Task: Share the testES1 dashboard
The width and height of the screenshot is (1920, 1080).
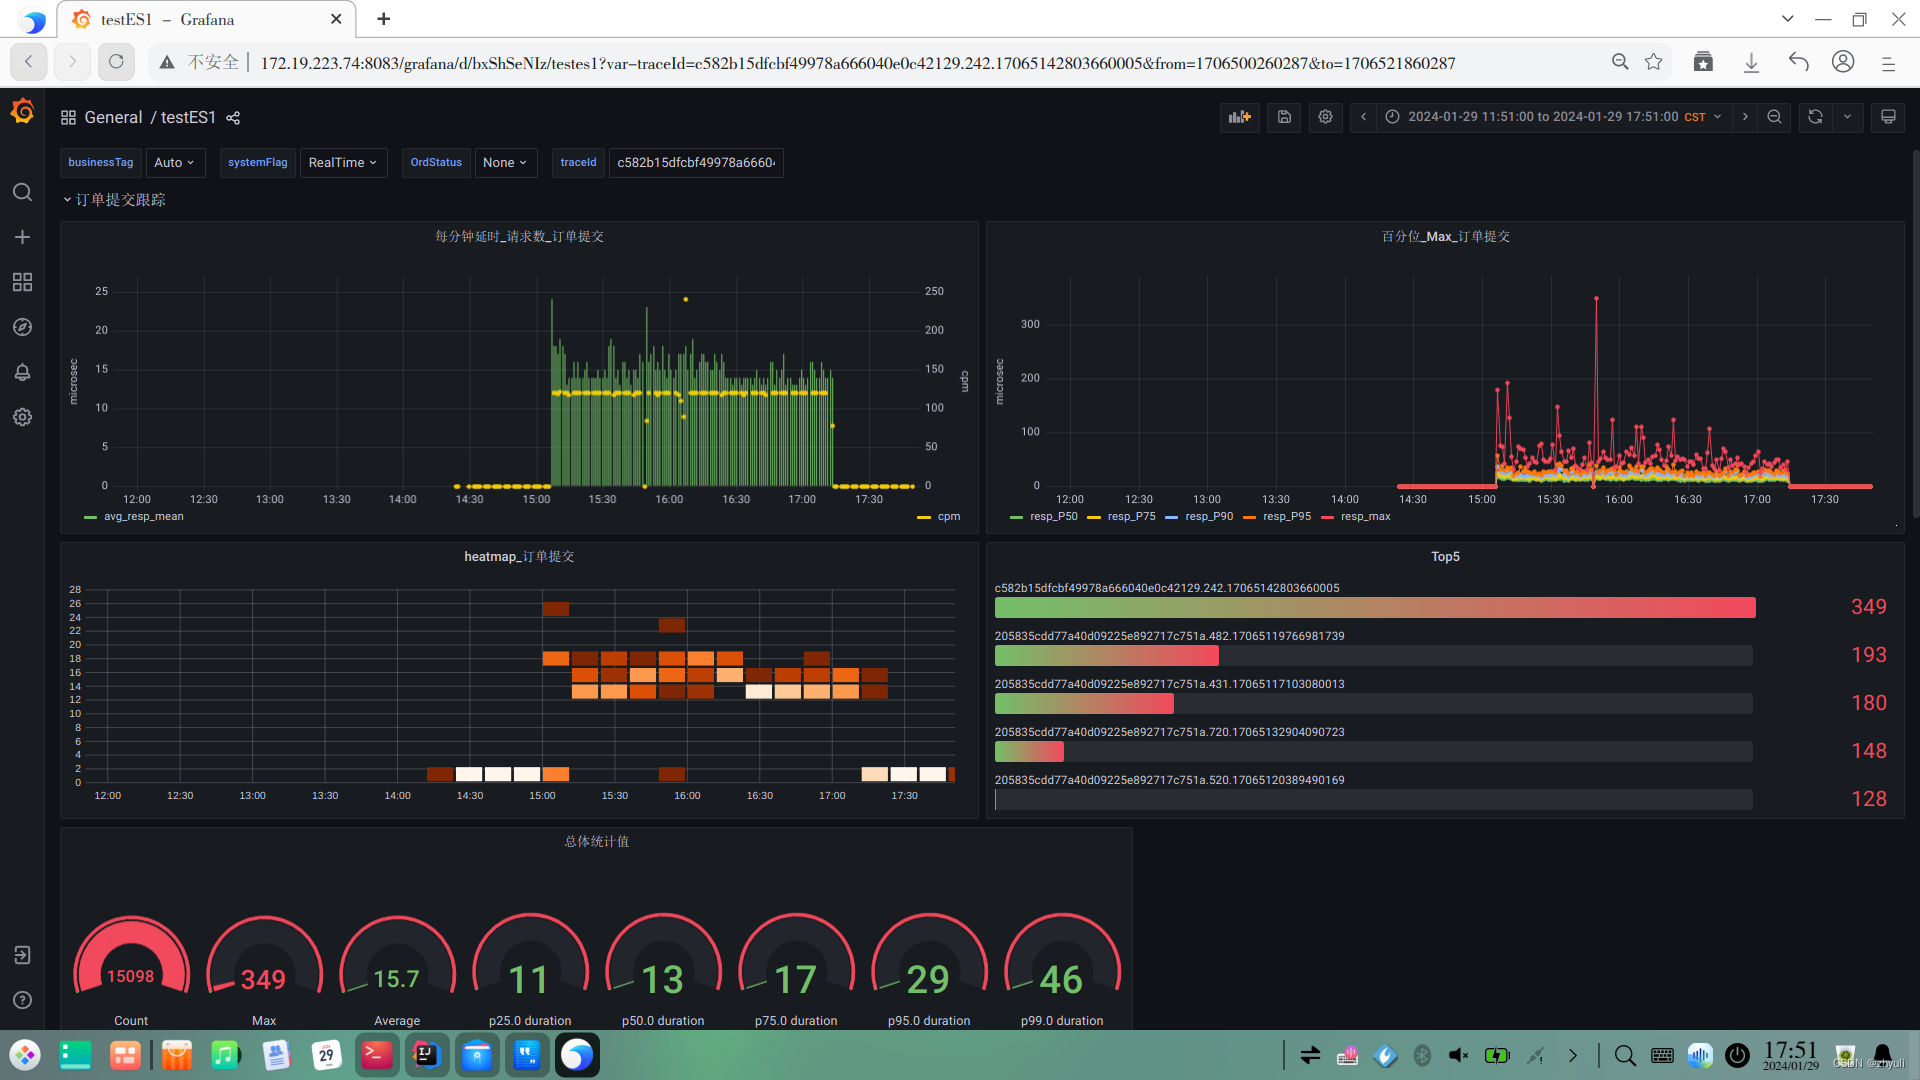Action: tap(233, 118)
